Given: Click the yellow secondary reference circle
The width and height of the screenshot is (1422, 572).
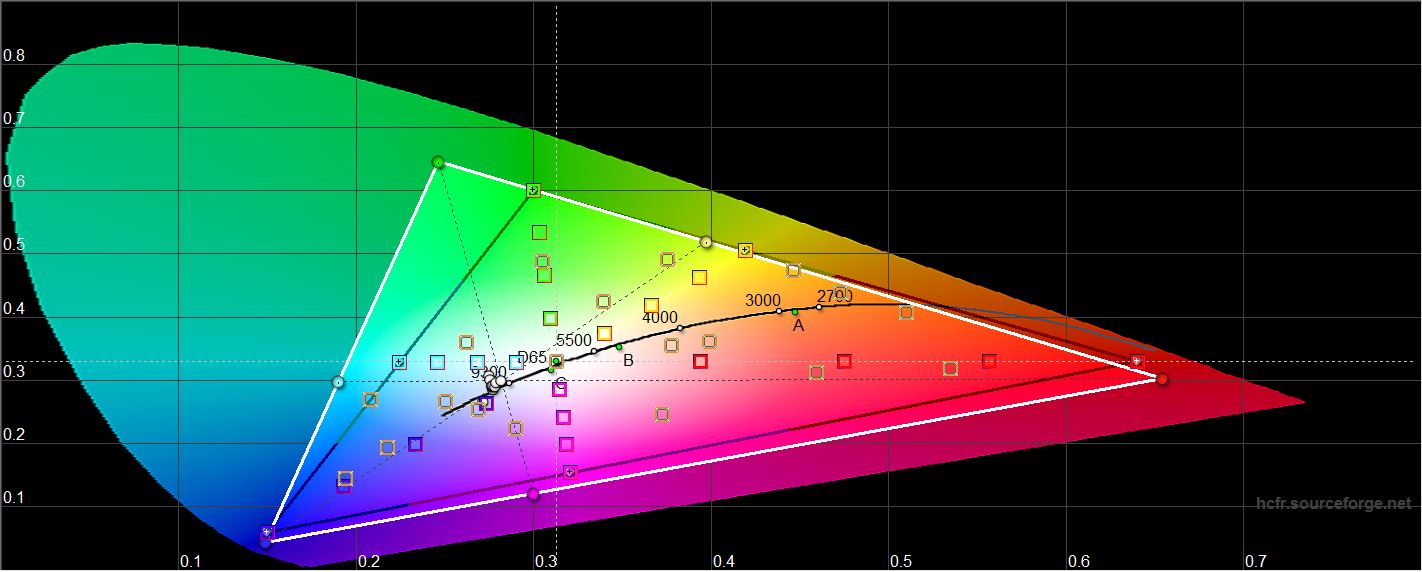Looking at the screenshot, I should pyautogui.click(x=706, y=242).
